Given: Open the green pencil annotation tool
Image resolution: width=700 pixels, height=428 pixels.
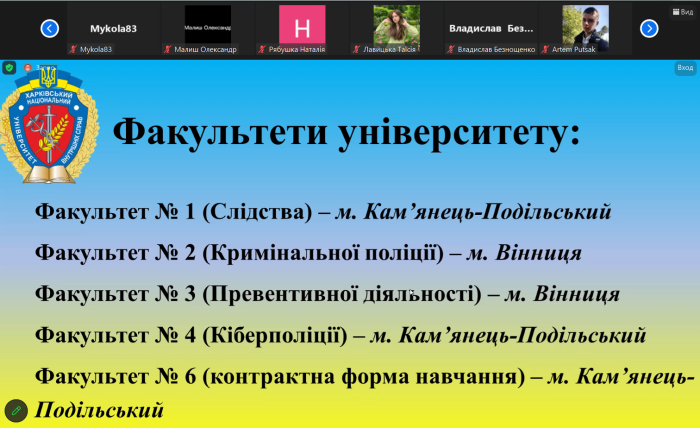Looking at the screenshot, I should [16, 410].
